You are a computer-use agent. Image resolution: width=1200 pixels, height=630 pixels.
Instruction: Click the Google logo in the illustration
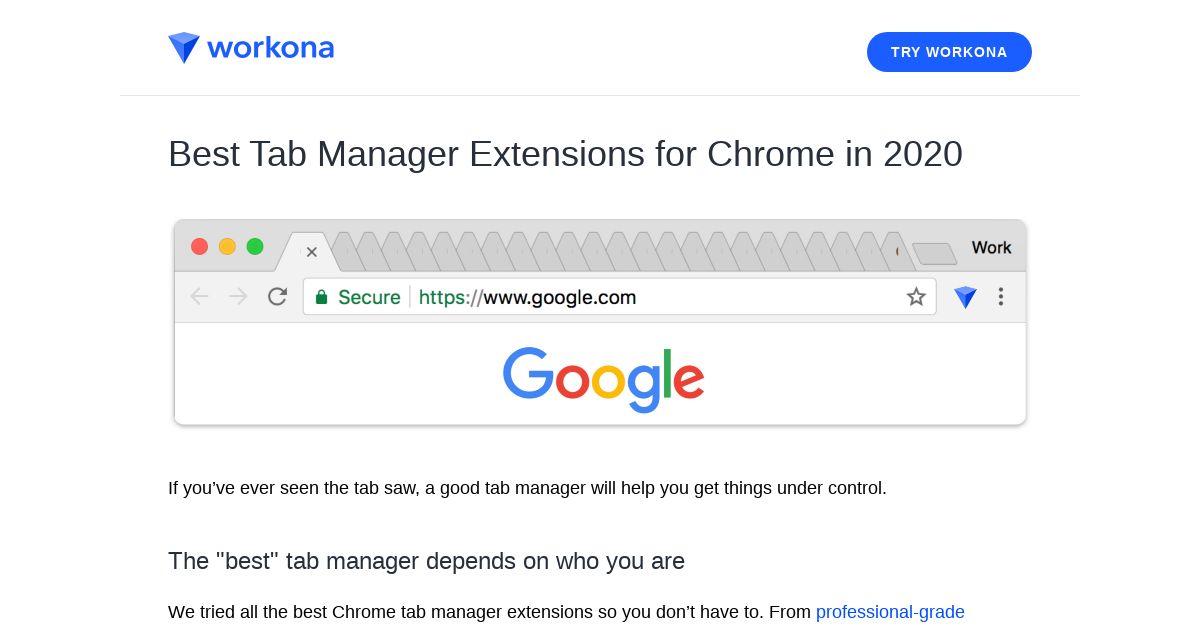point(603,379)
